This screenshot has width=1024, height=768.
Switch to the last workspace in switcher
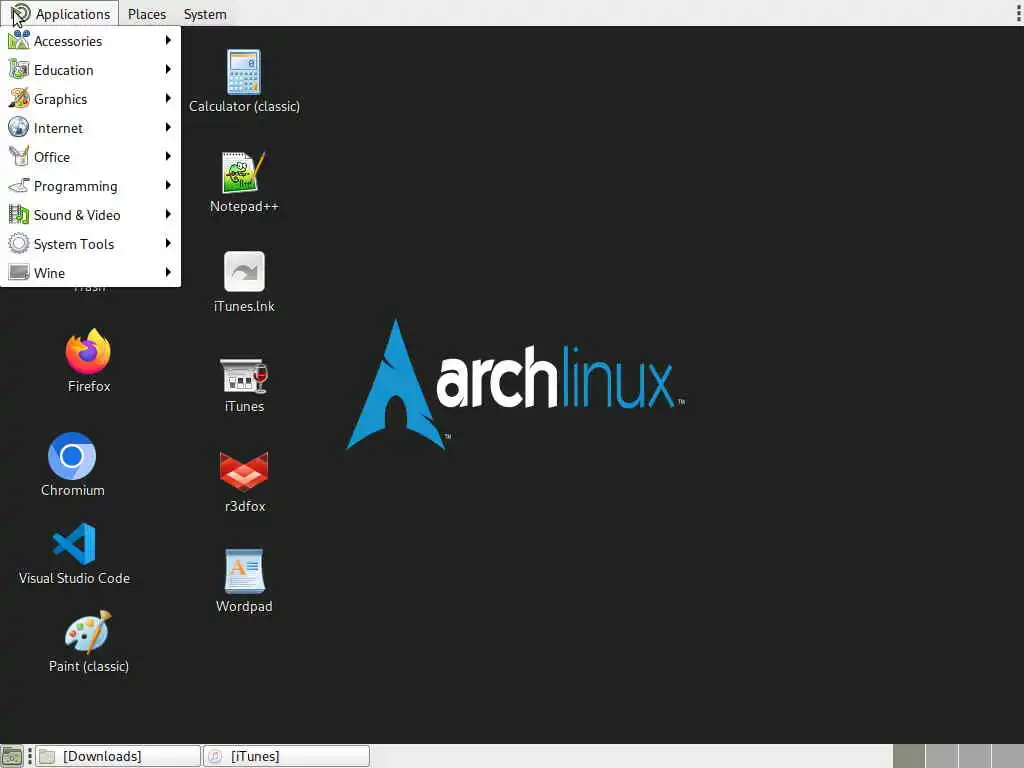(1008, 756)
